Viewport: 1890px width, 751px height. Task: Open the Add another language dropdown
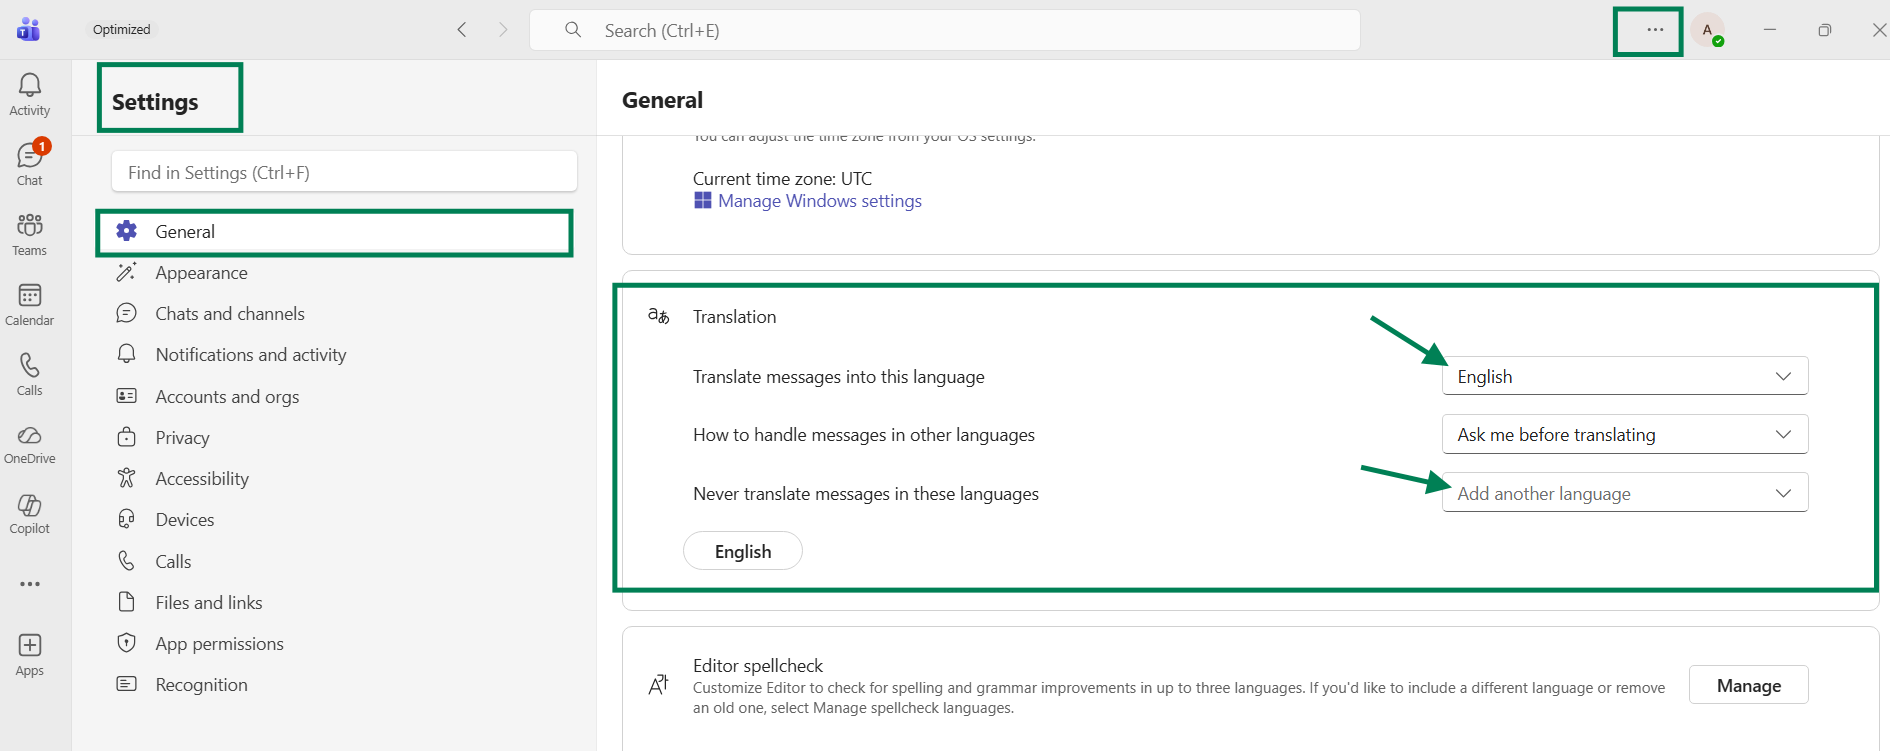[1625, 493]
